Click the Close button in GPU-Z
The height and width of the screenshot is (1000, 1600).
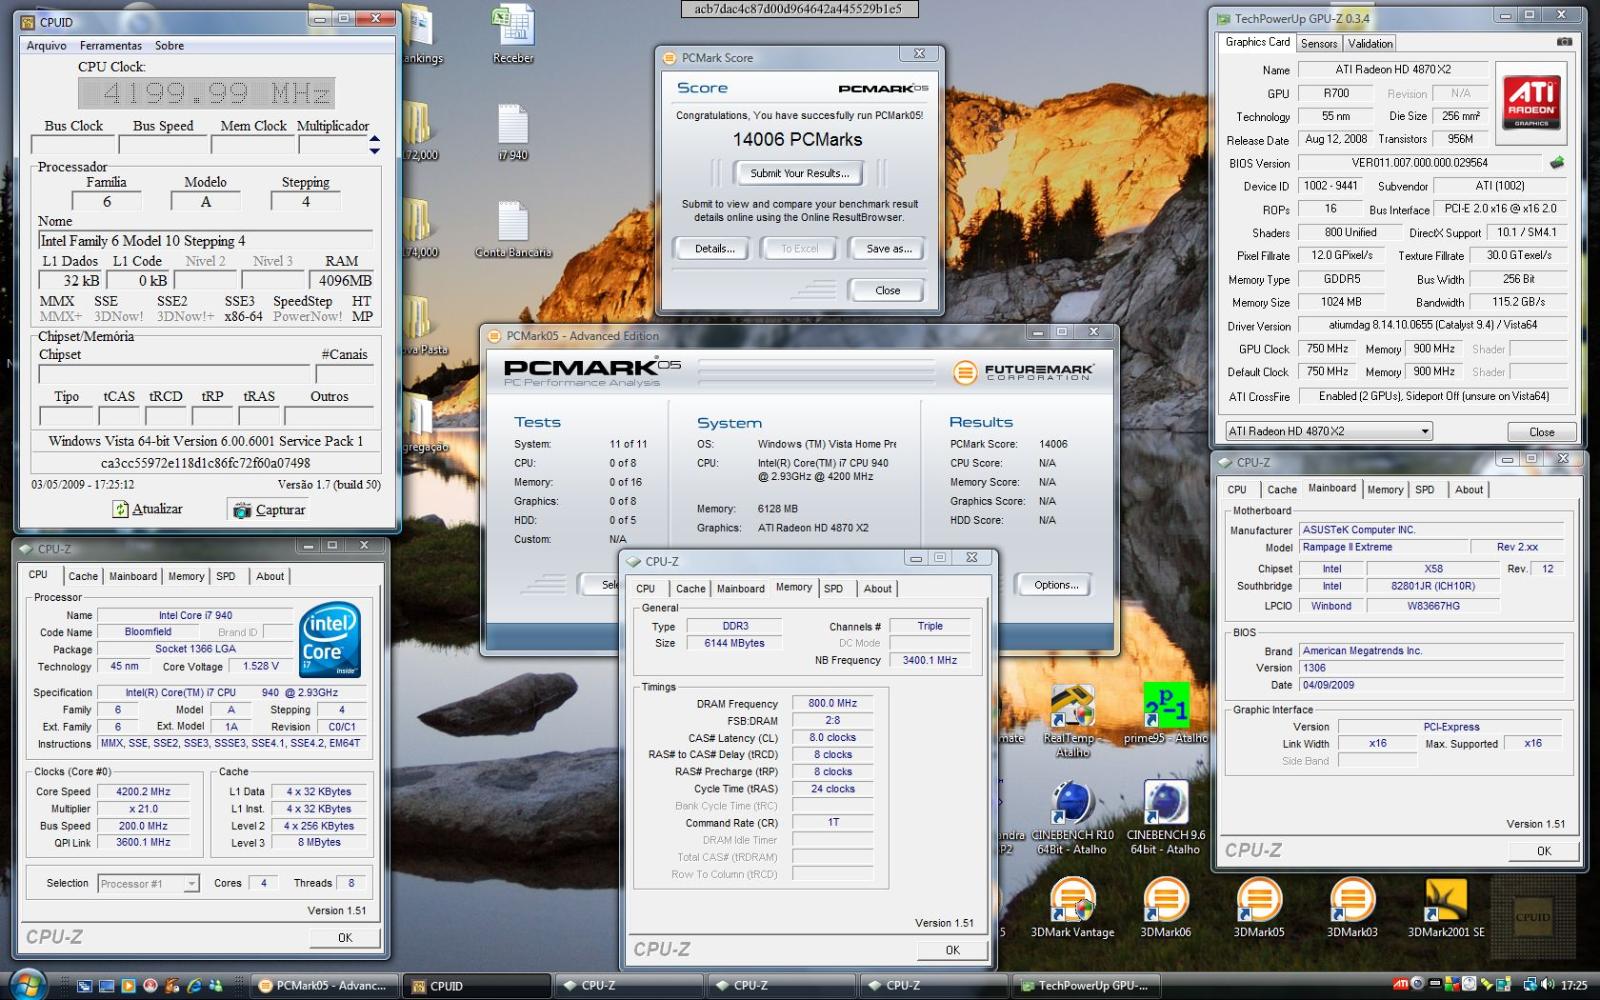[x=1542, y=432]
